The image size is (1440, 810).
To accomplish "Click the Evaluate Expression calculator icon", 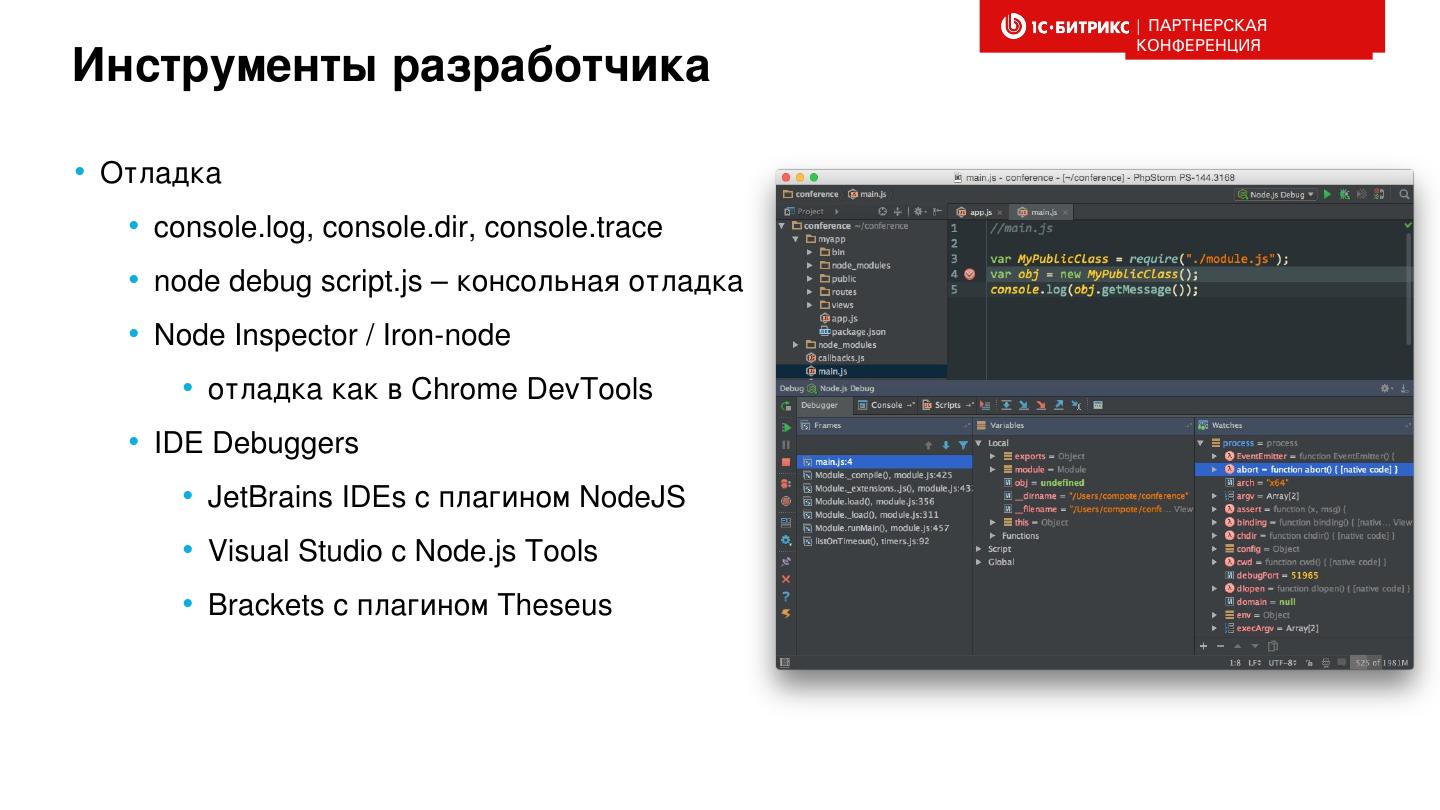I will tap(1097, 405).
